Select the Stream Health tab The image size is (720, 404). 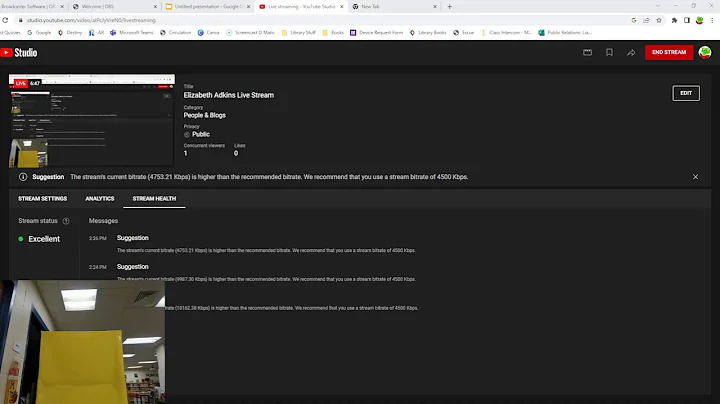coord(154,199)
